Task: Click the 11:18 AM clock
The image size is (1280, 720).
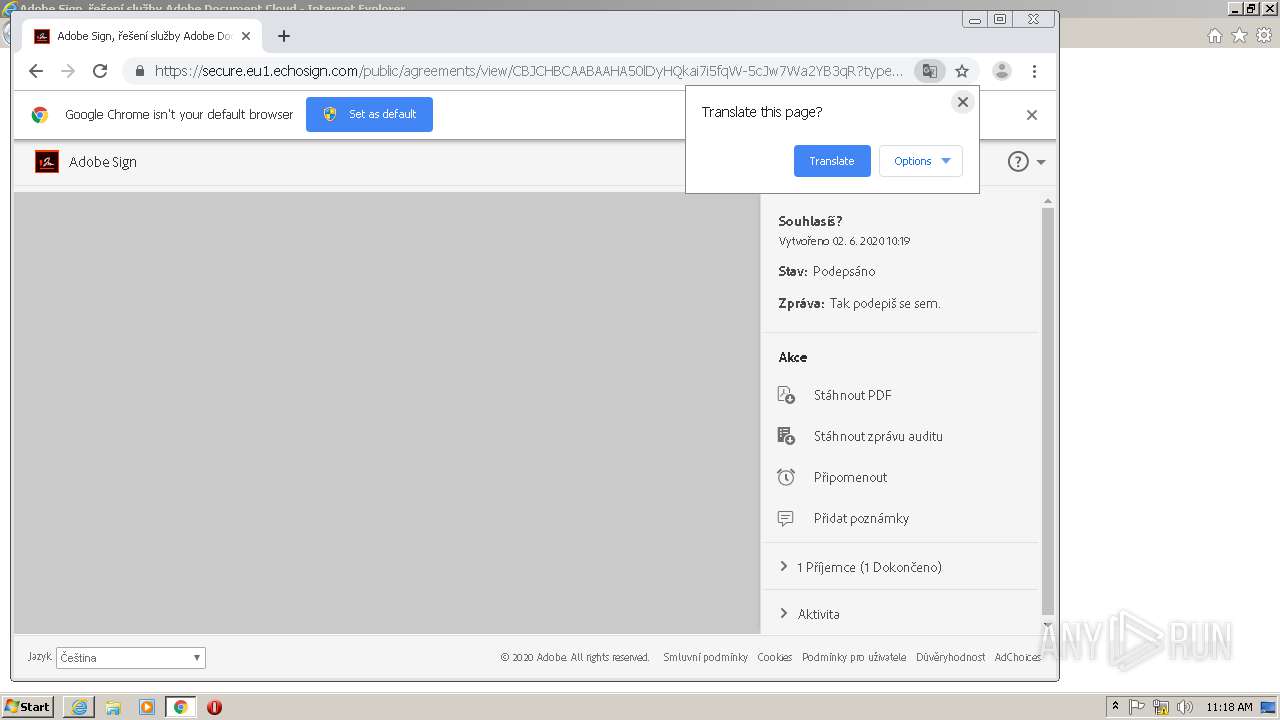Action: tap(1229, 707)
